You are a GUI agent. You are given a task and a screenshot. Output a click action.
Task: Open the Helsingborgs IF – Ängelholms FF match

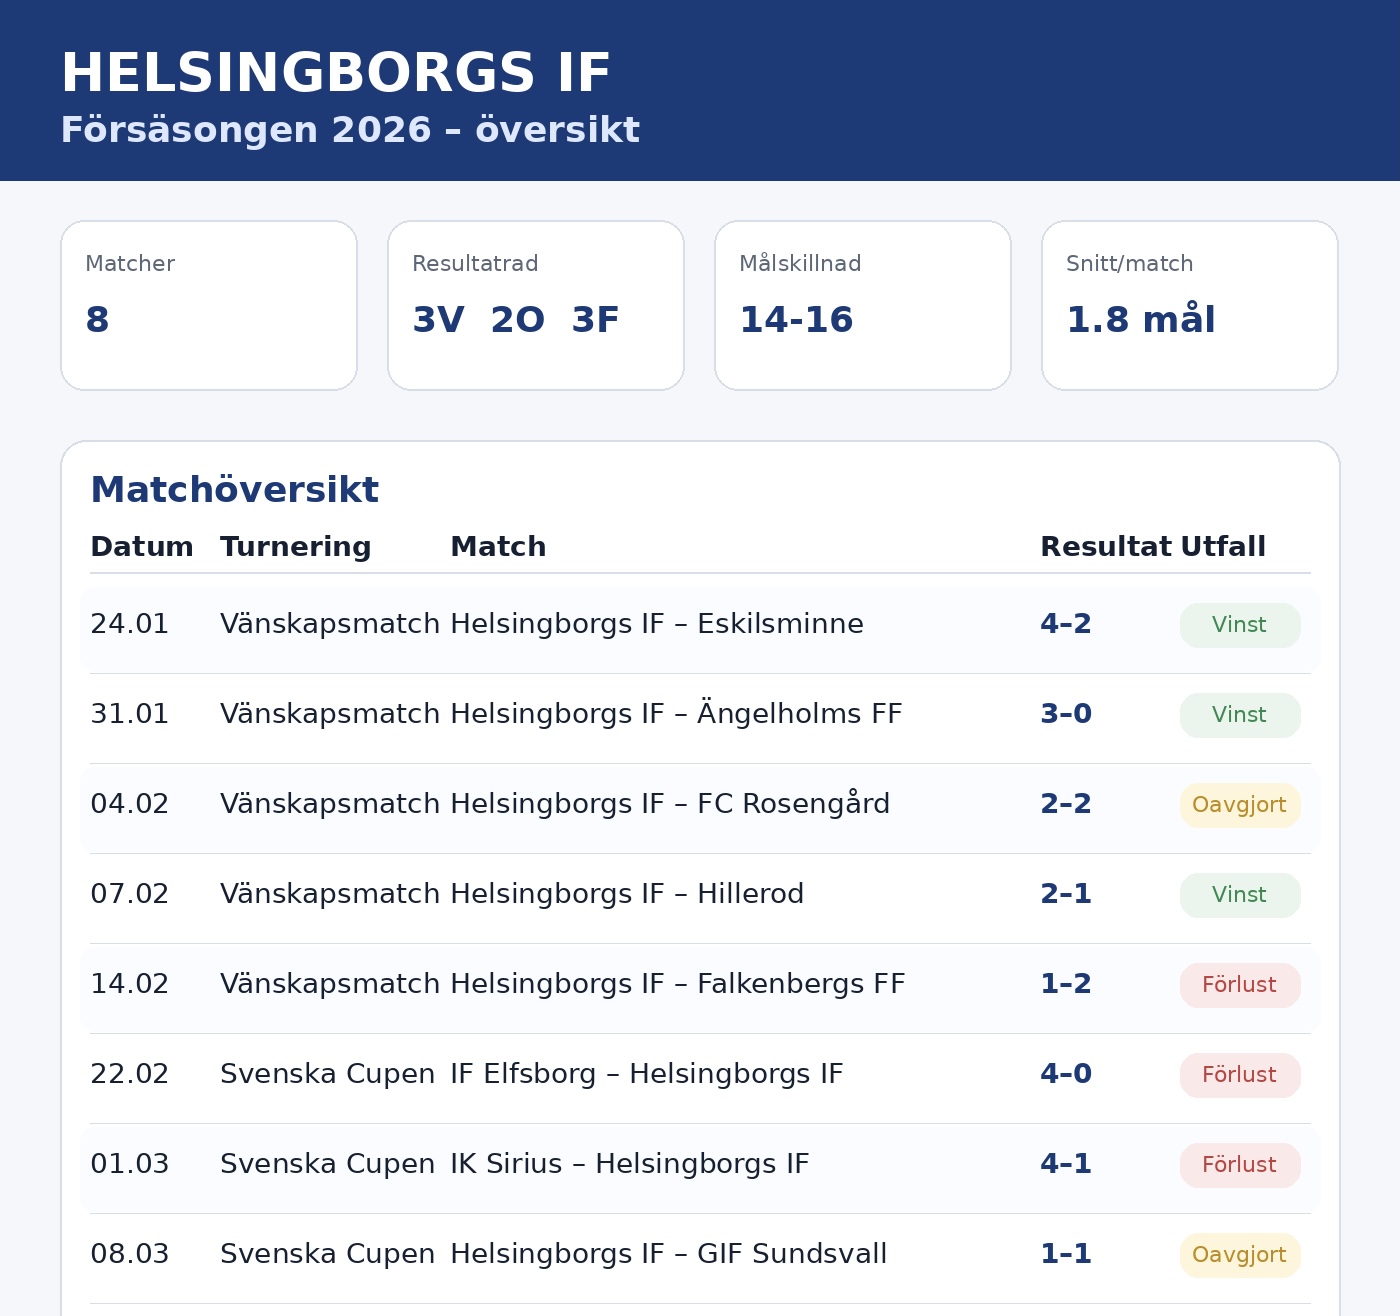coord(676,714)
